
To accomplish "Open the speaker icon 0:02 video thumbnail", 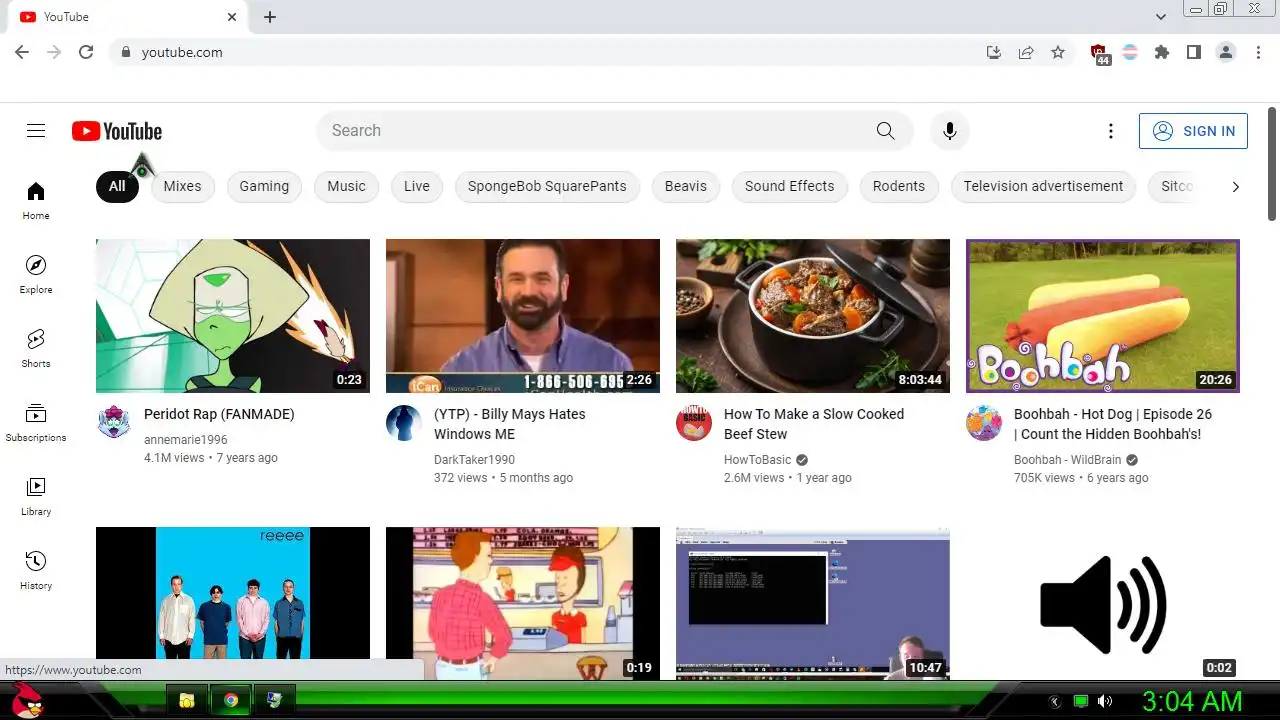I will (x=1103, y=603).
